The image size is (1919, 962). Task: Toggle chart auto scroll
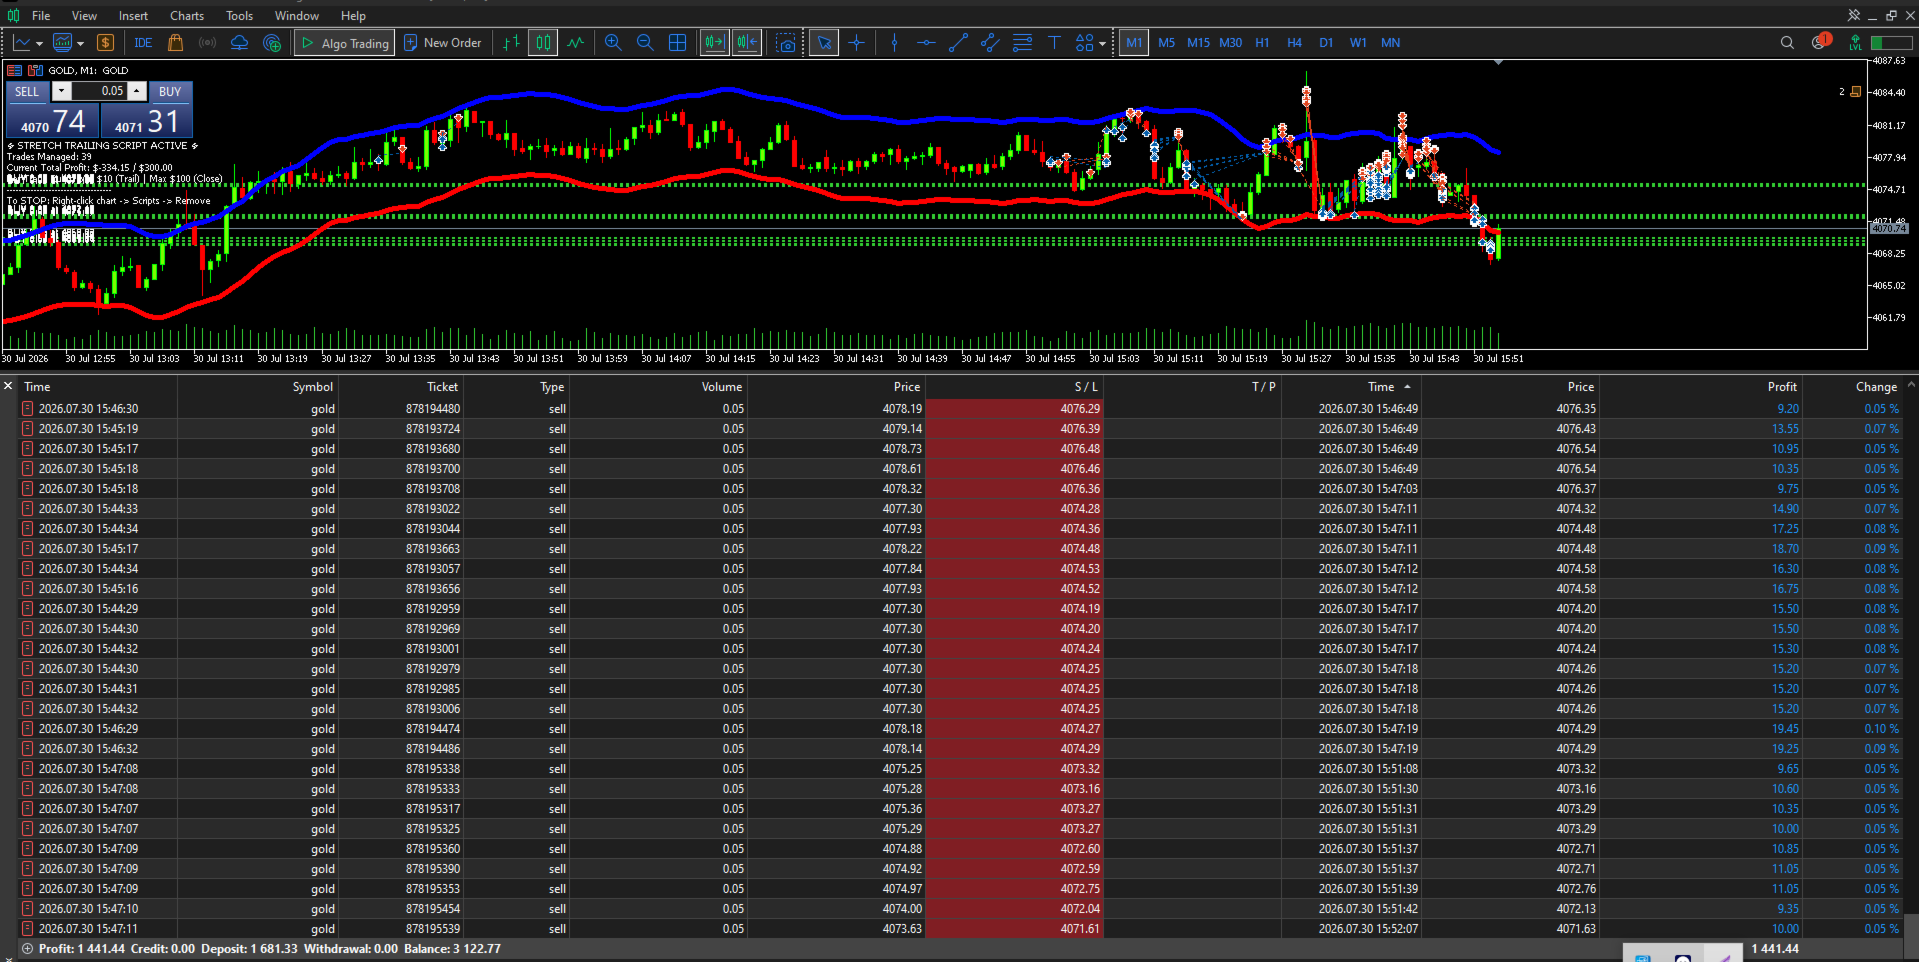coord(714,43)
